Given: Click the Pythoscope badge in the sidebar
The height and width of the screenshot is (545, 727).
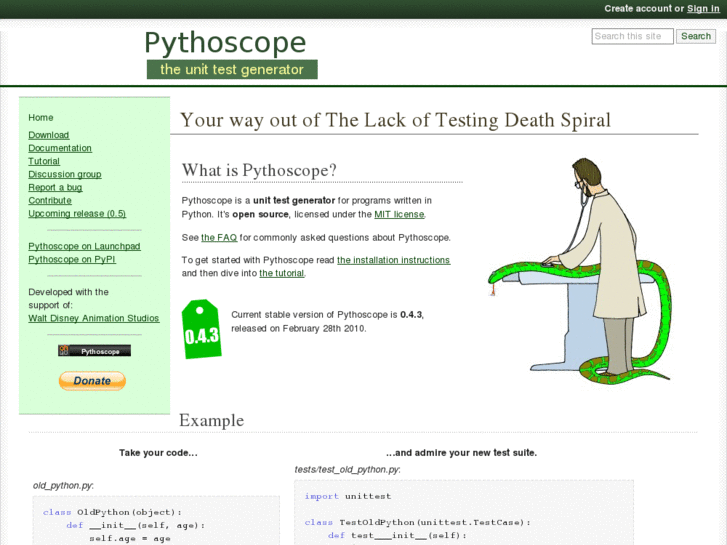Looking at the screenshot, I should (x=94, y=351).
